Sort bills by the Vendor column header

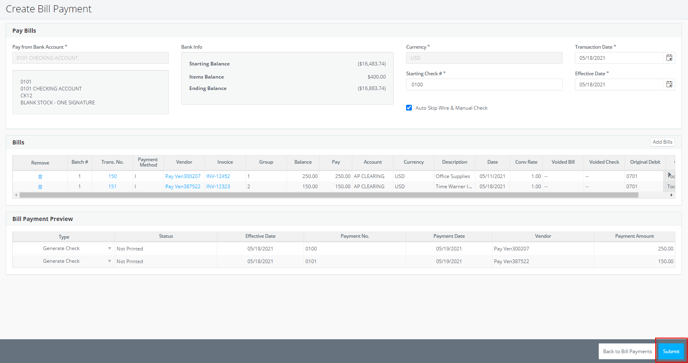[184, 162]
